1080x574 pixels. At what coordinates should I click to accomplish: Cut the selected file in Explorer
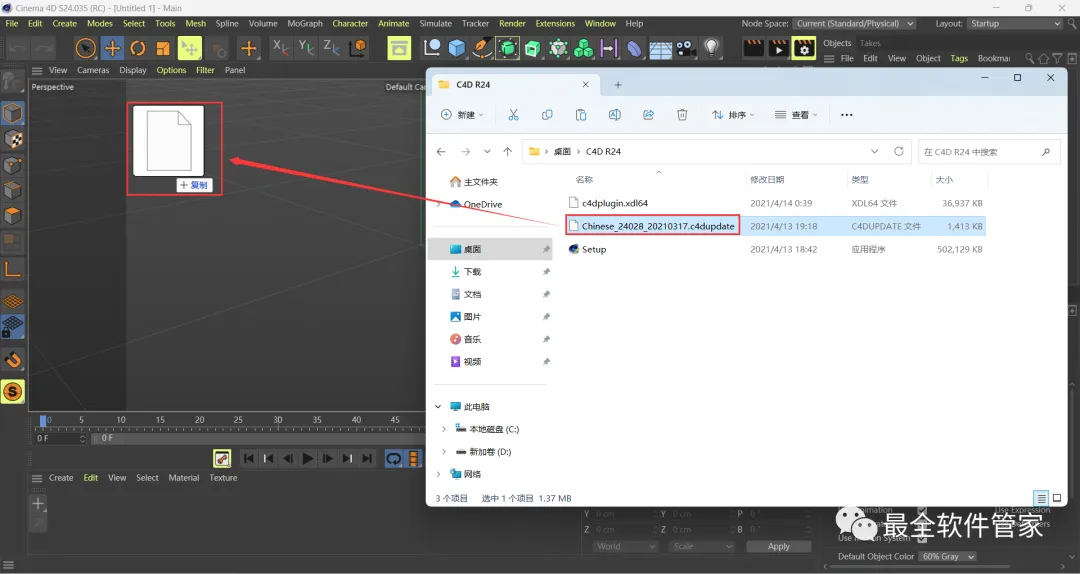(513, 115)
